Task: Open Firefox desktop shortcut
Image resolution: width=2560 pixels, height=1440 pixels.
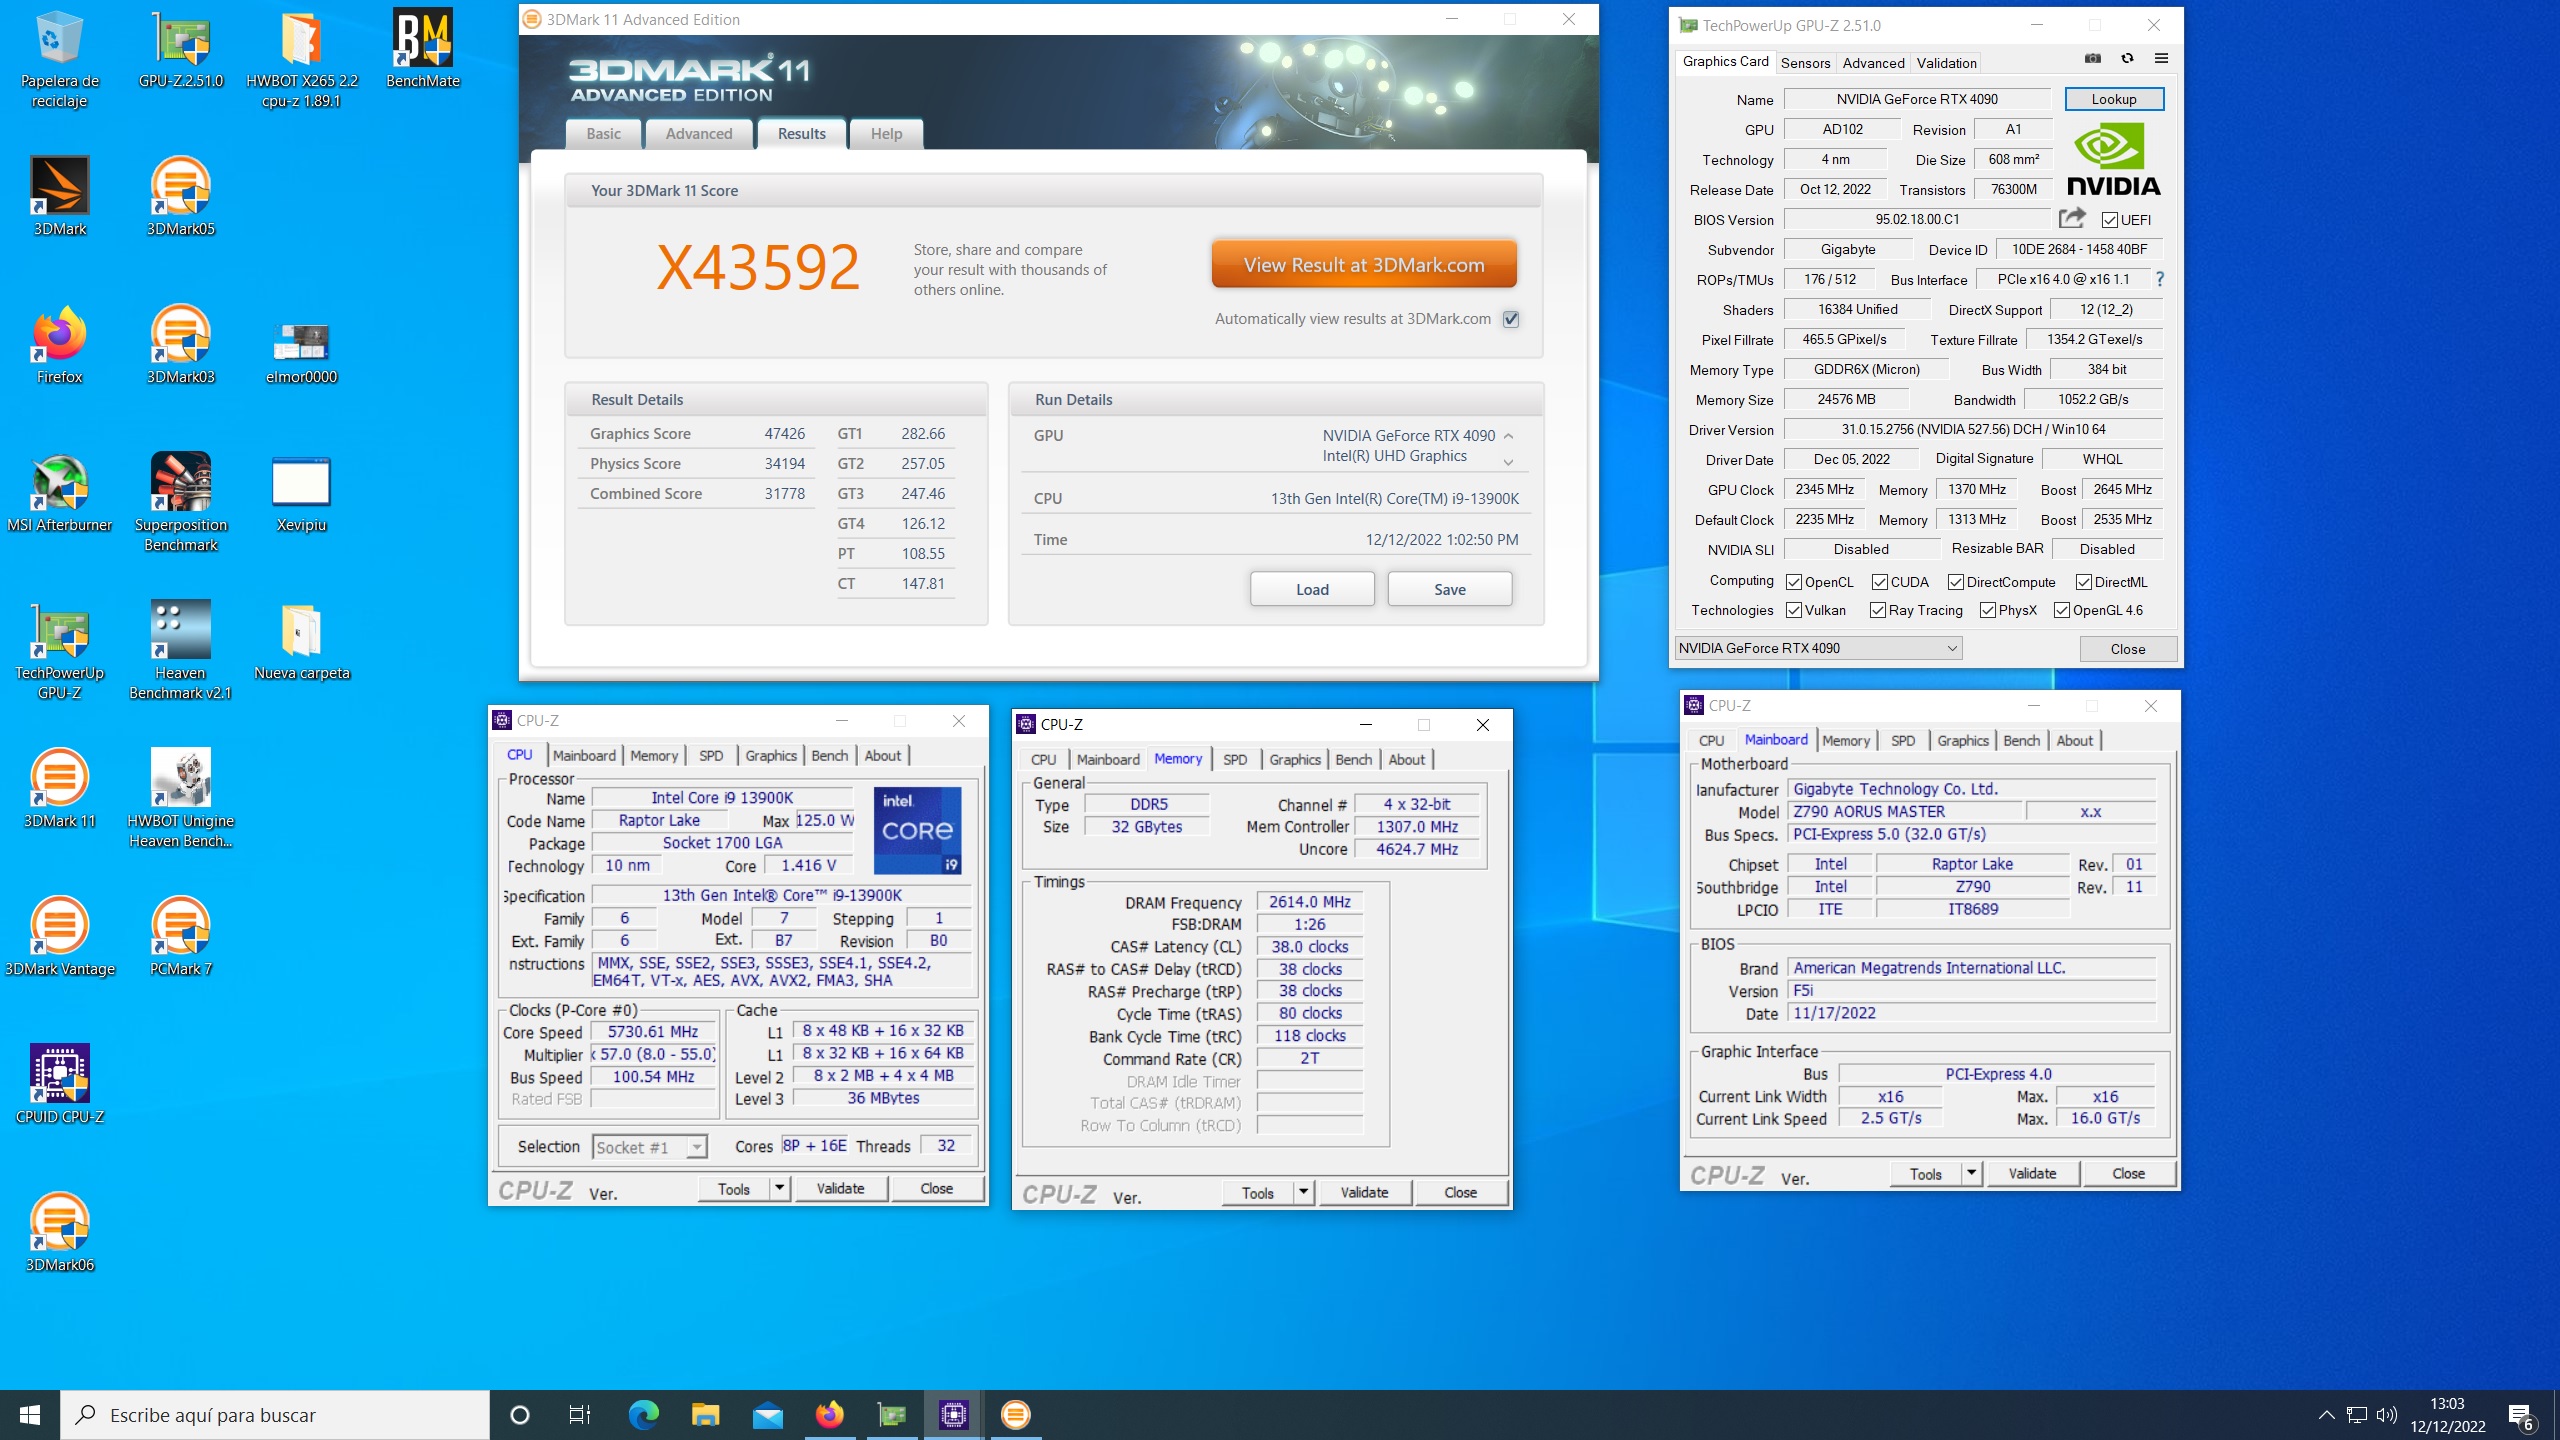Action: click(60, 344)
